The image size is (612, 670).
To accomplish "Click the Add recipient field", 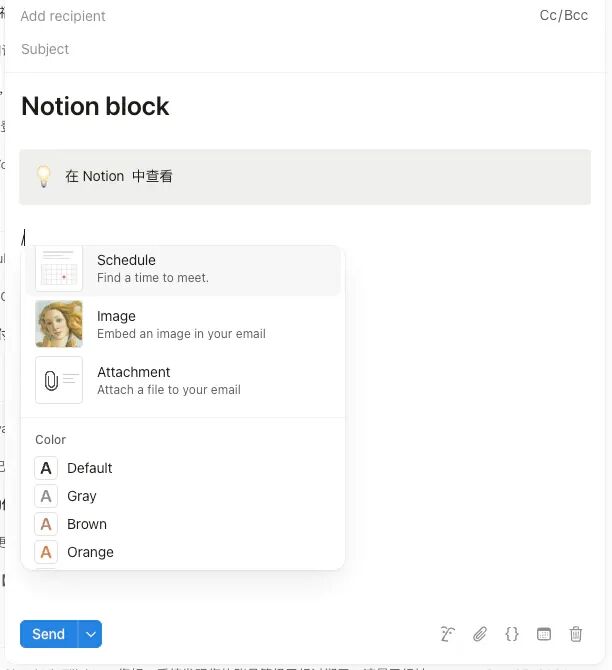I will click(x=63, y=16).
